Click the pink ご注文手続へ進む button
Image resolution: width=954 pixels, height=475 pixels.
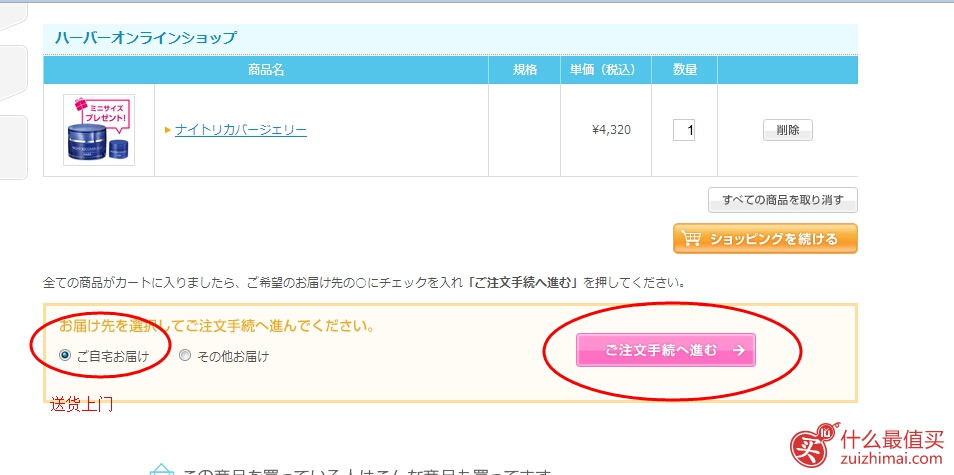point(666,350)
